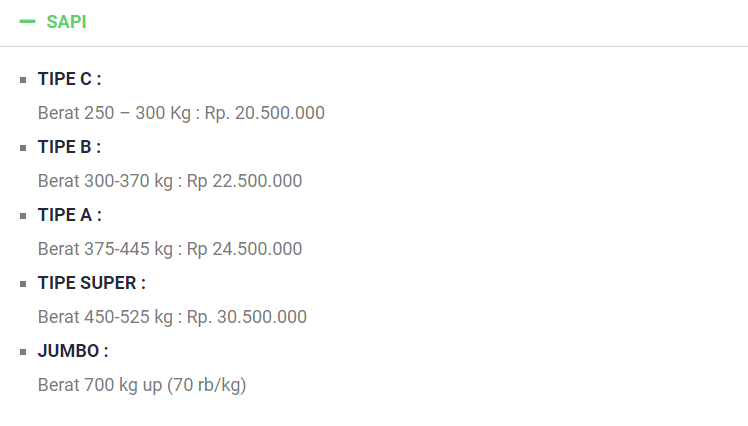This screenshot has height=426, width=748.
Task: Click the Rp. 30.500.000 price text
Action: [x=247, y=317]
